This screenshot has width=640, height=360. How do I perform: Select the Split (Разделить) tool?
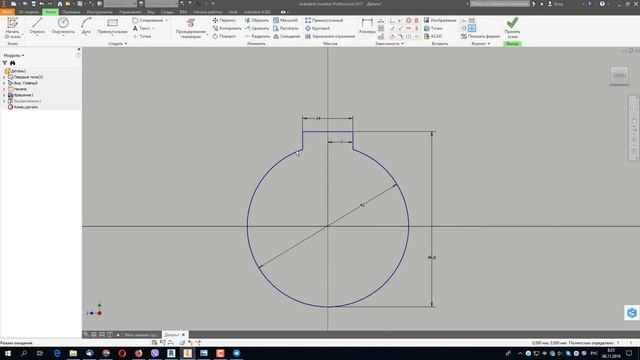pos(257,36)
